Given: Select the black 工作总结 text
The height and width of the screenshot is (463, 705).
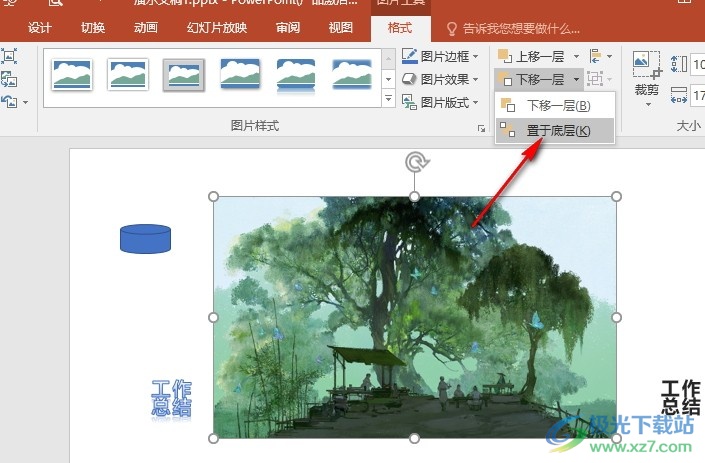Looking at the screenshot, I should pos(682,397).
